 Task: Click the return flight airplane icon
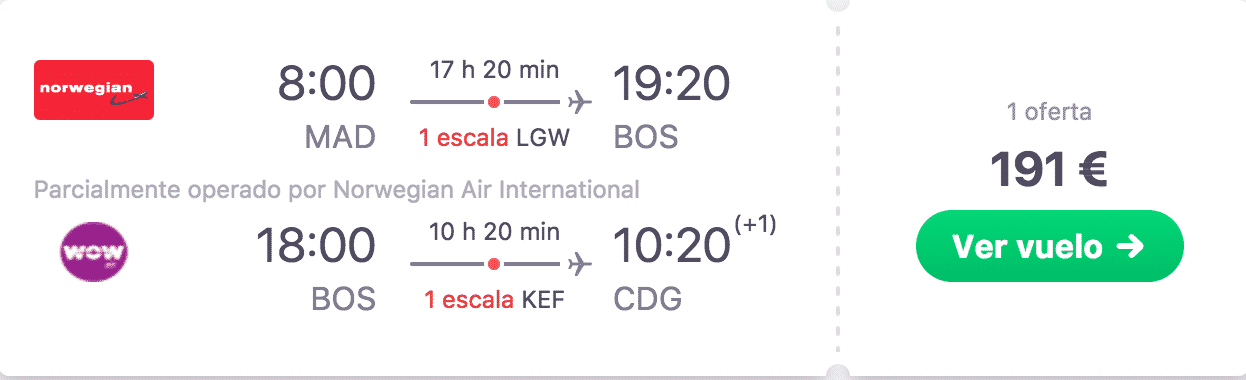pos(578,264)
